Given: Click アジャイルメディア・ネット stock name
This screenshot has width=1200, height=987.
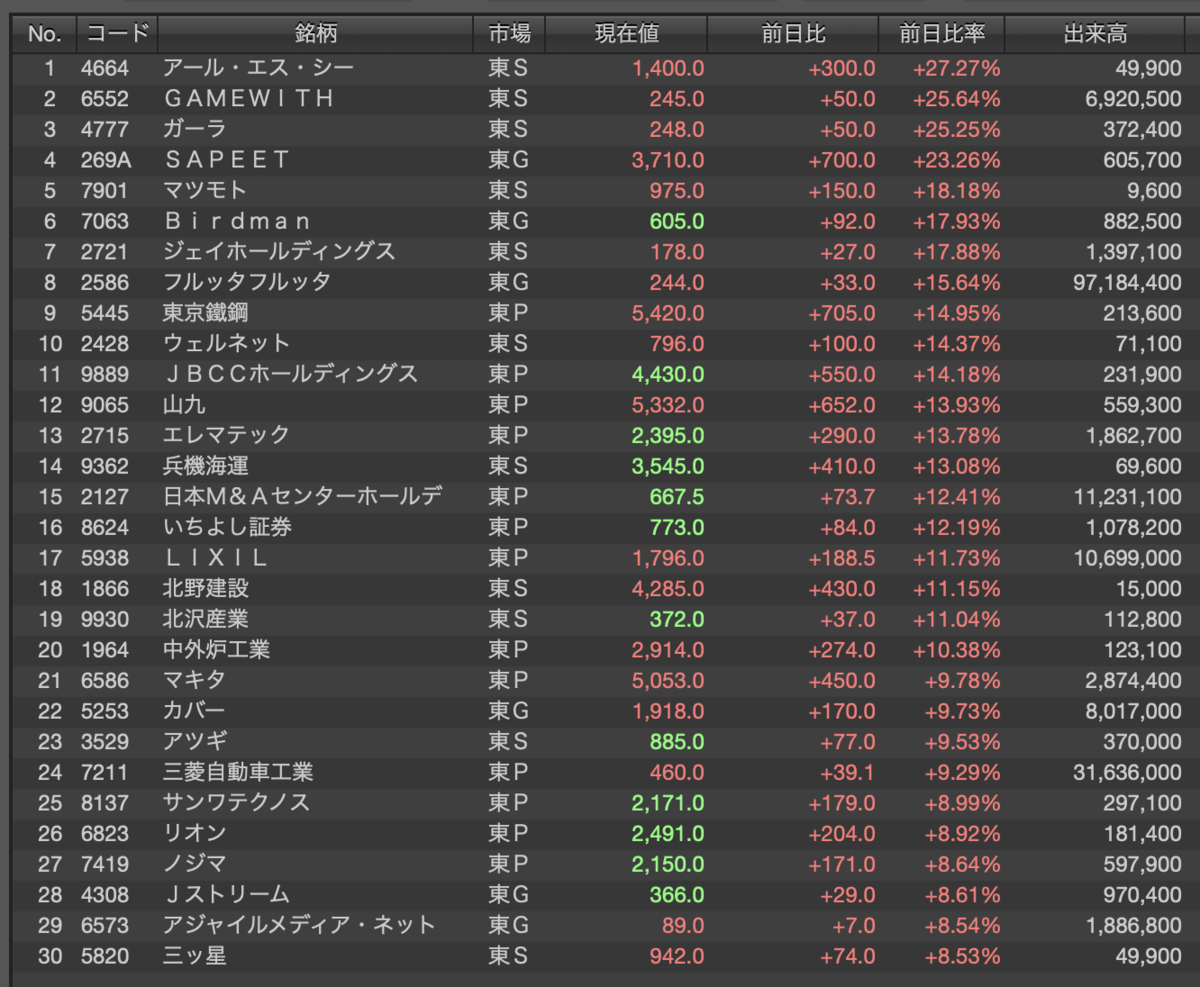Looking at the screenshot, I should click(300, 925).
